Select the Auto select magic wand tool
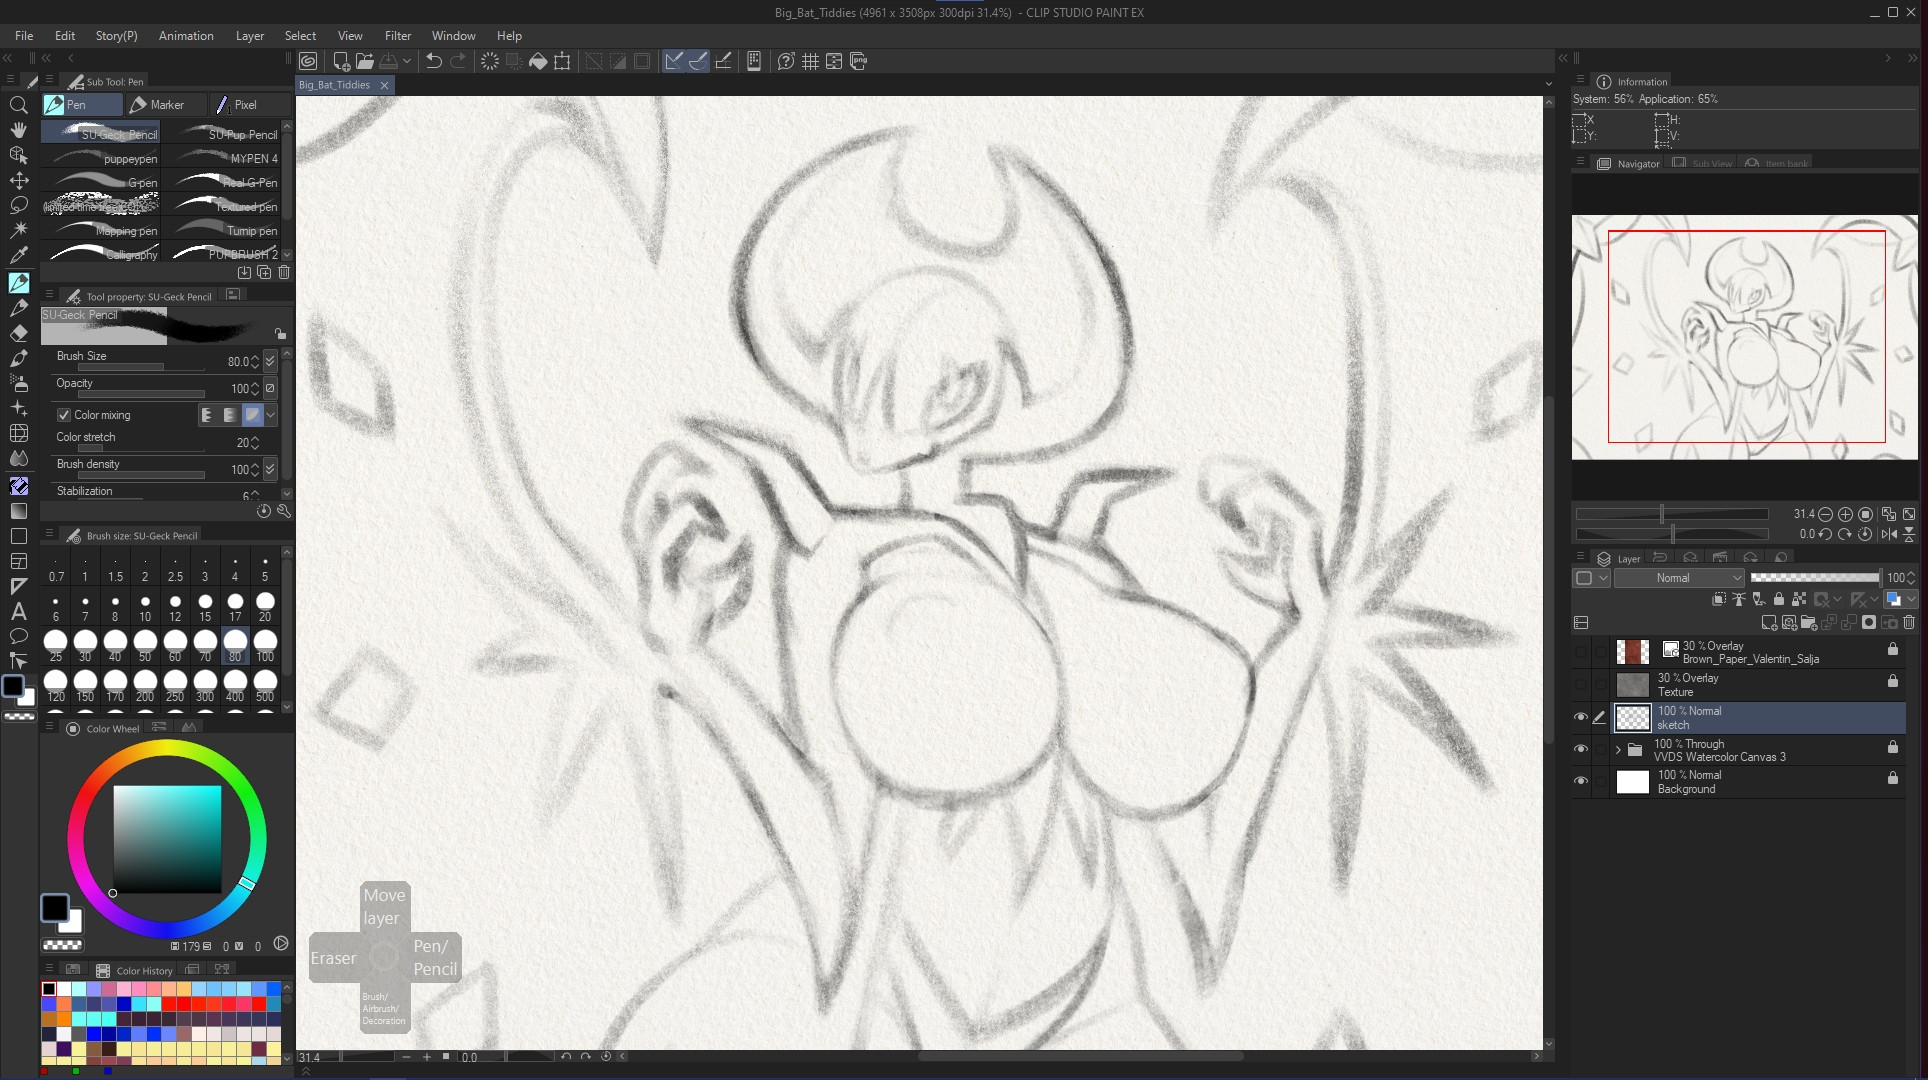 point(18,231)
